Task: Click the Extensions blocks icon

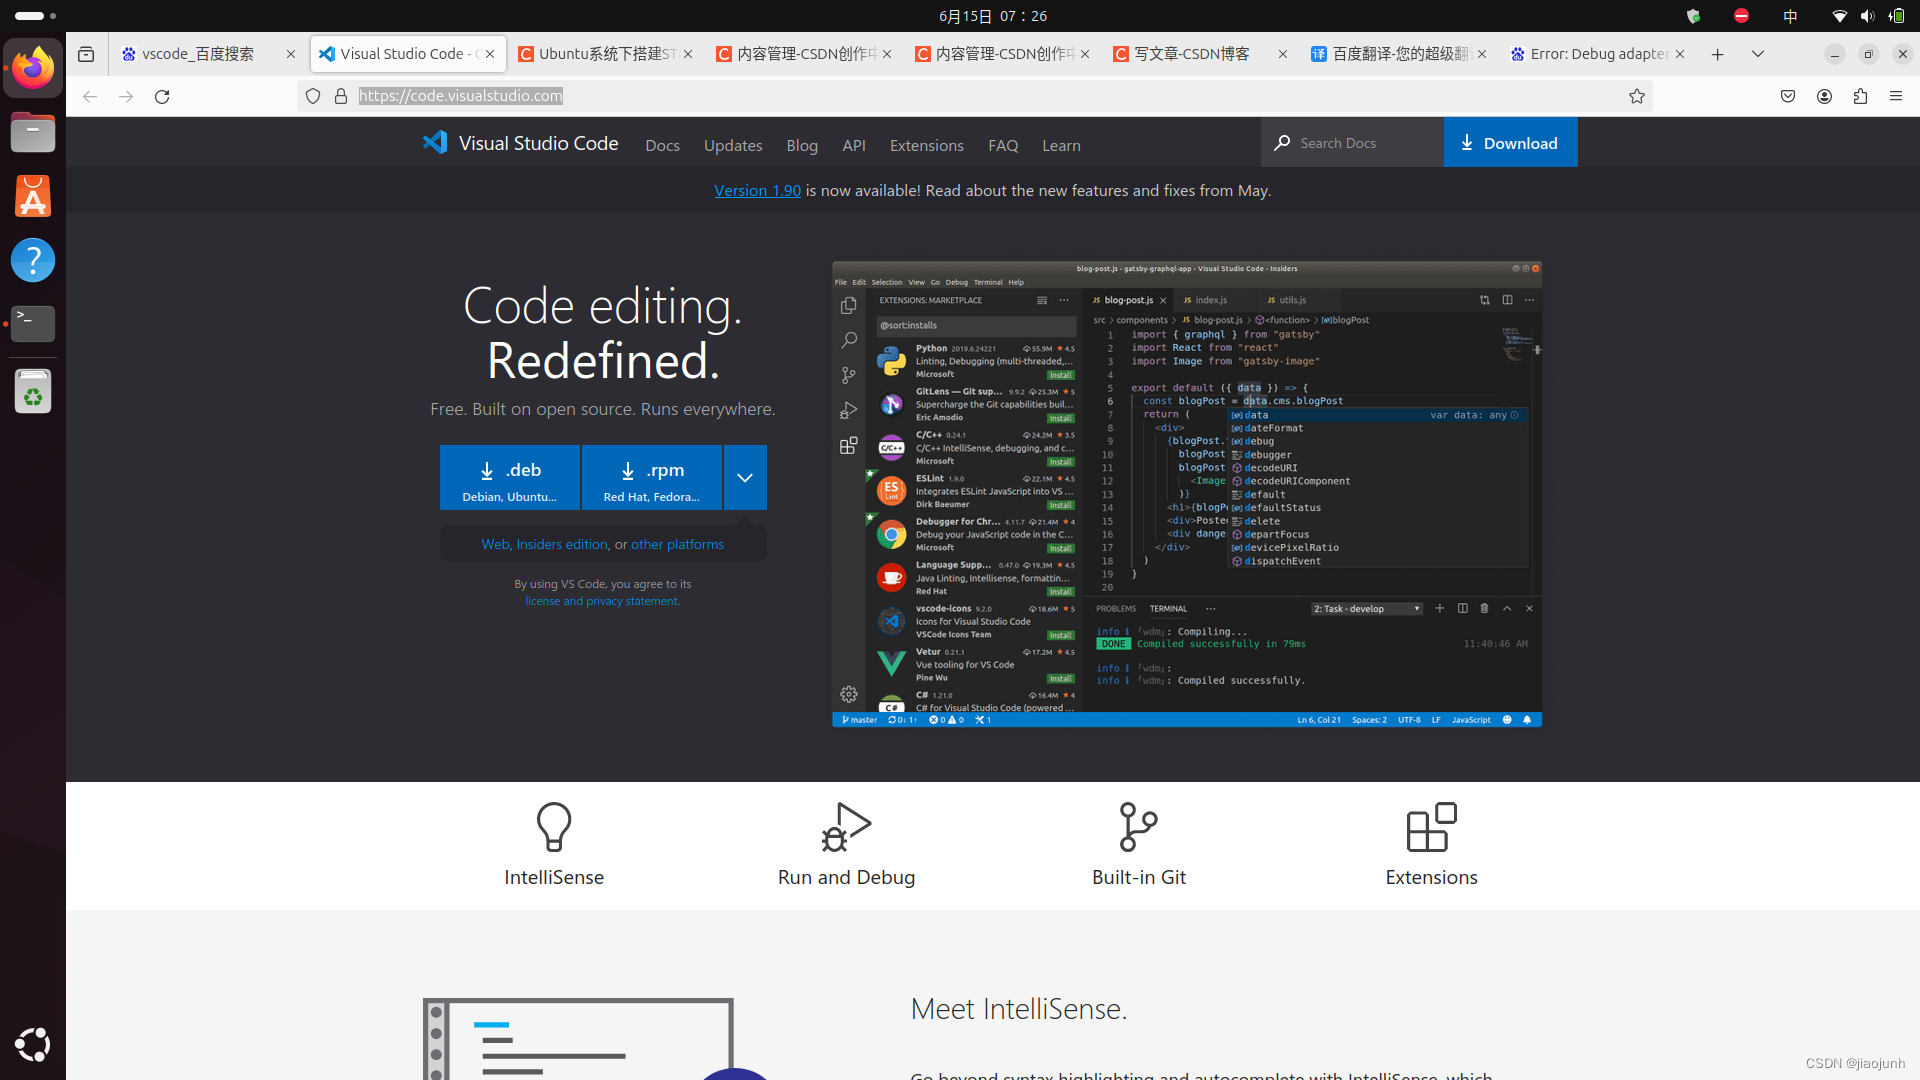Action: (1431, 826)
